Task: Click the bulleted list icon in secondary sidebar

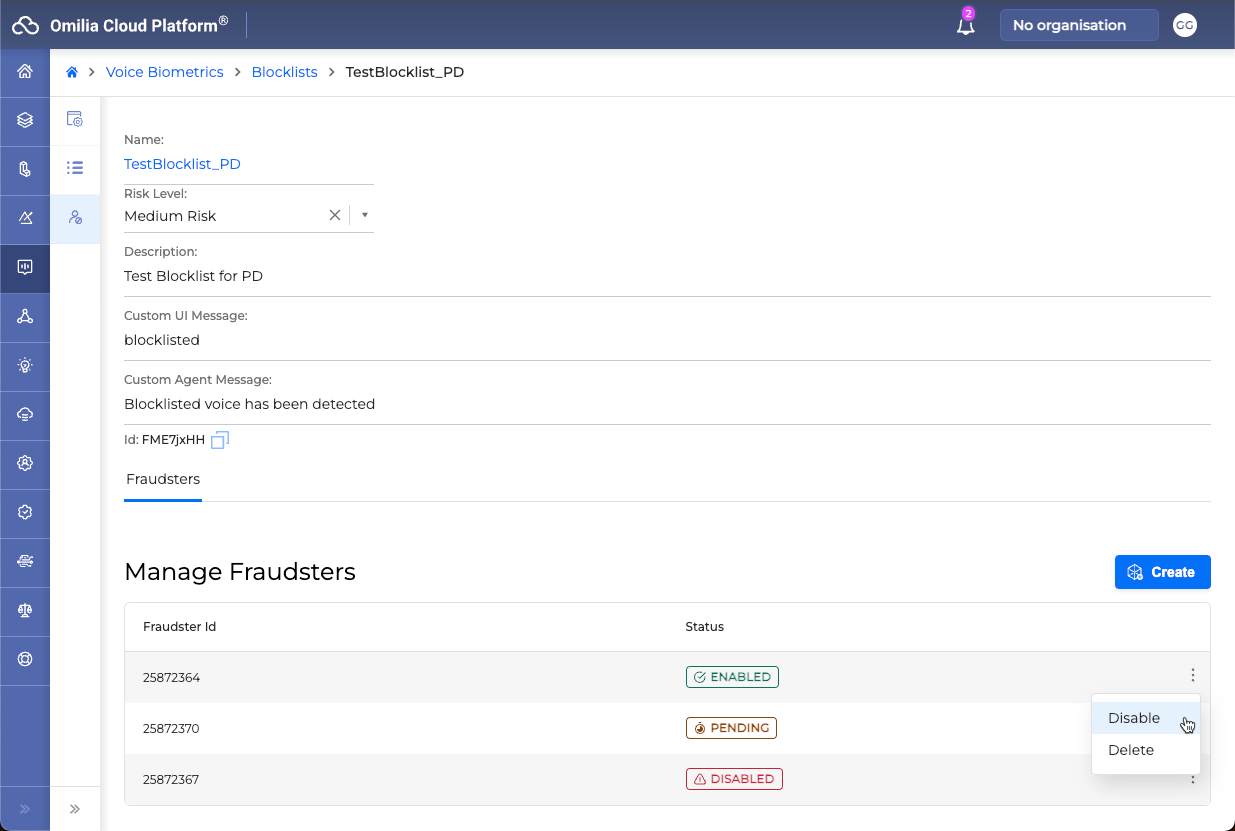Action: point(75,168)
